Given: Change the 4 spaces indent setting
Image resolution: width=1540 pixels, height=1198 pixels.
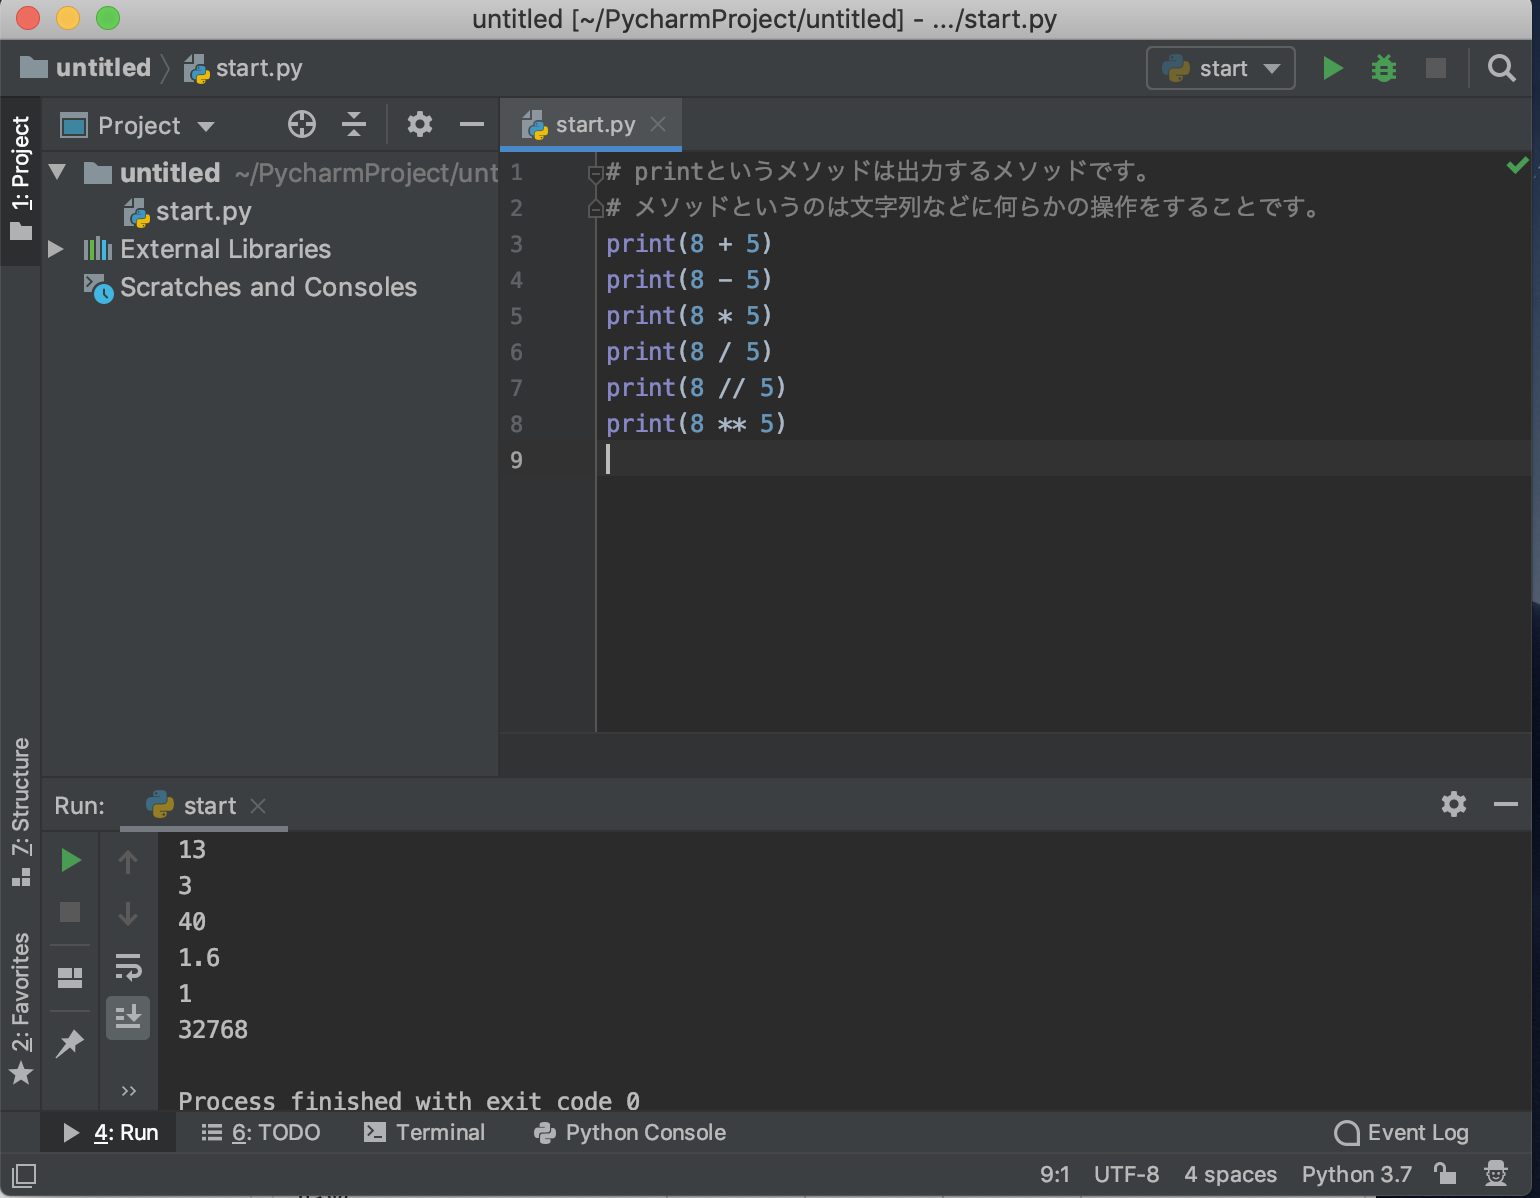Looking at the screenshot, I should click(1230, 1174).
